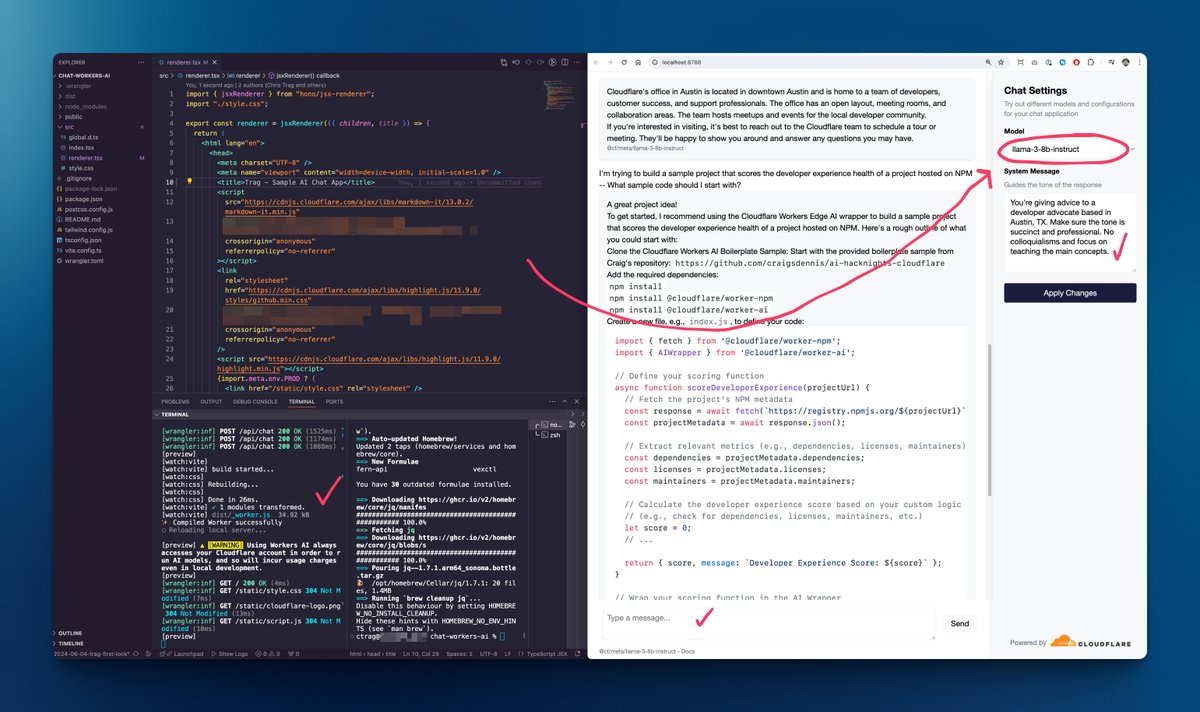Expand the OUTLINE section
This screenshot has height=712, width=1200.
pyautogui.click(x=70, y=633)
